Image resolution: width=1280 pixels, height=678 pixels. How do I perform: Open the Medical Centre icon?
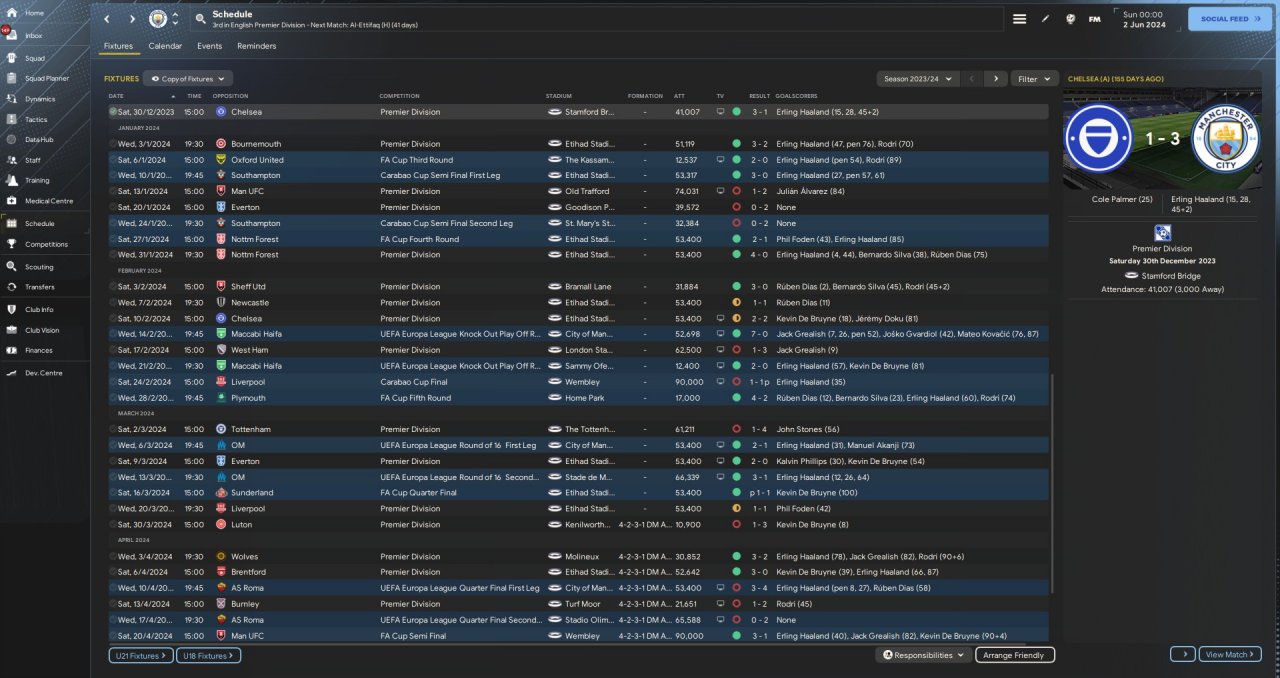(x=11, y=201)
